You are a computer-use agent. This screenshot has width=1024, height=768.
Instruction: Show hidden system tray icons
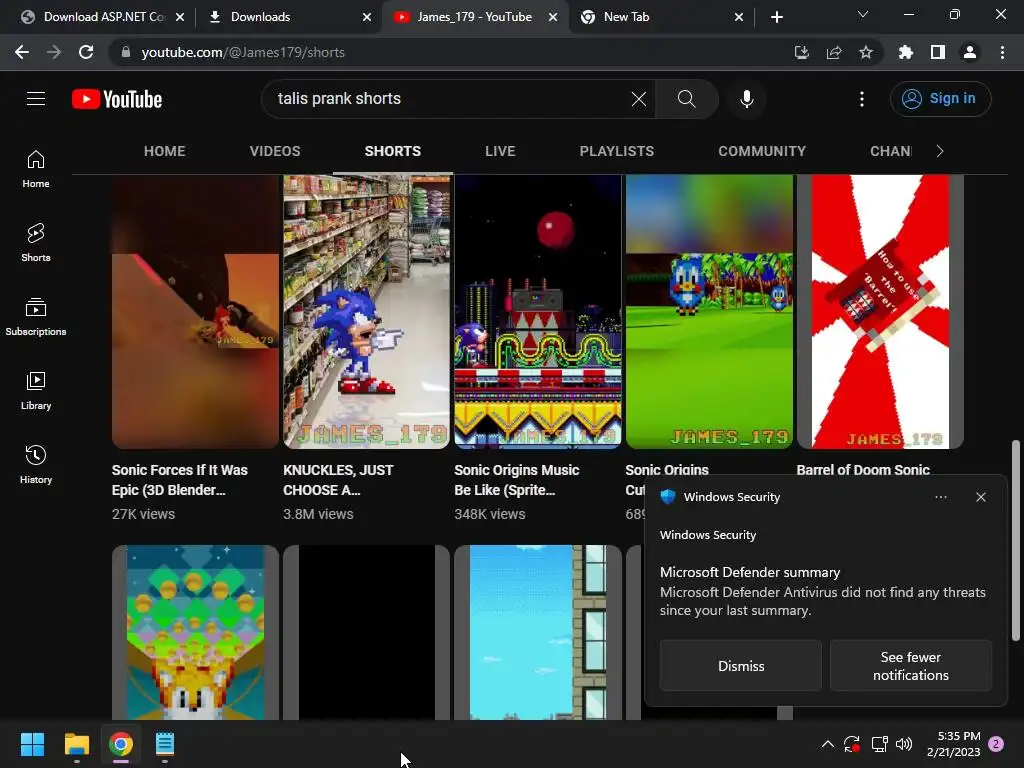point(827,744)
